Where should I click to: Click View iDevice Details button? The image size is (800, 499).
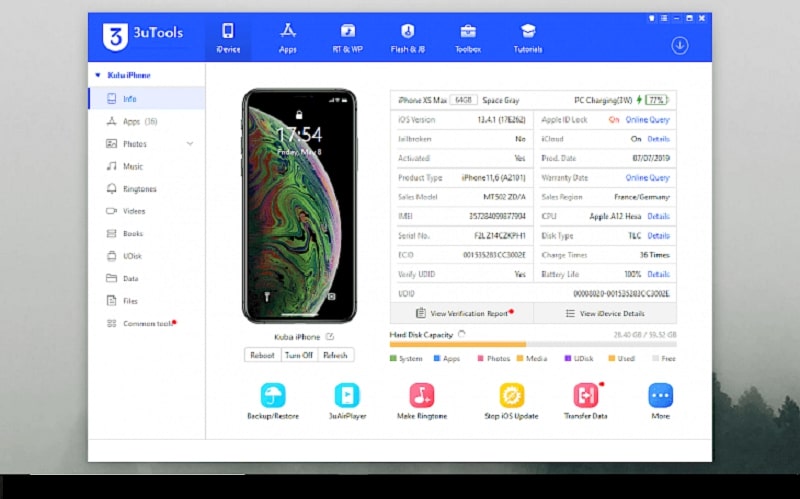605,313
